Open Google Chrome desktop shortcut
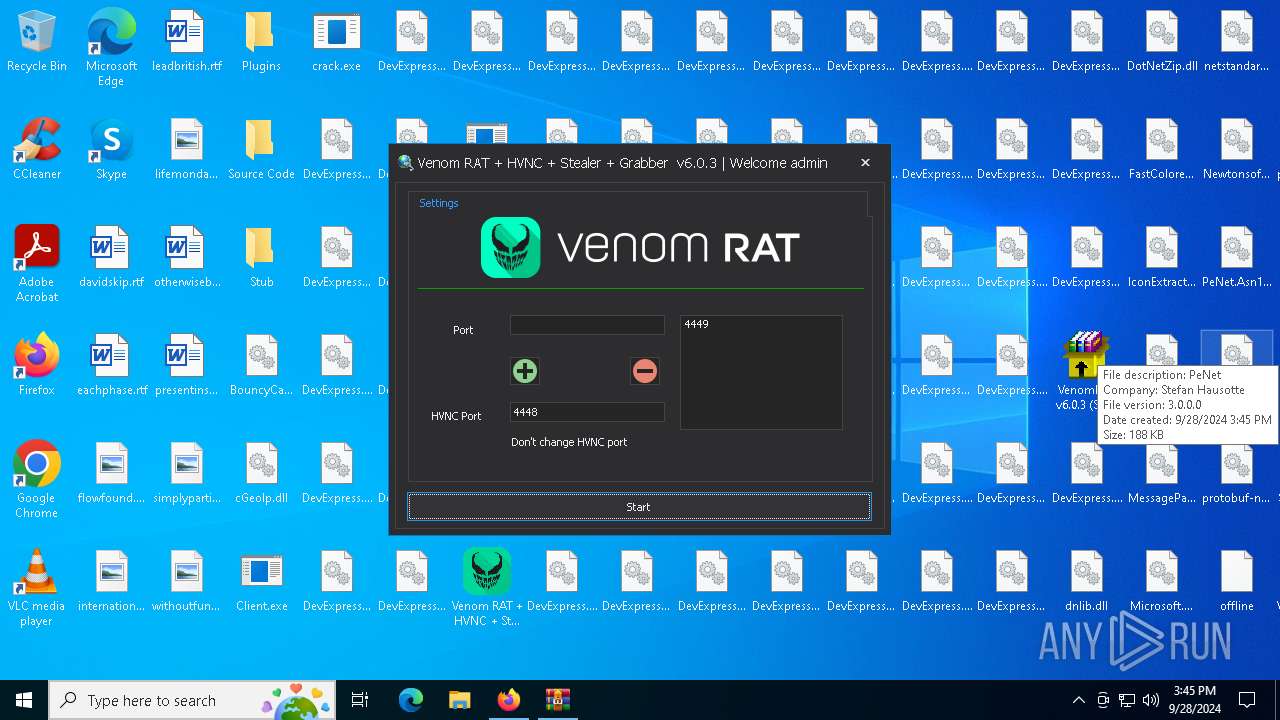The image size is (1280, 720). pyautogui.click(x=37, y=480)
